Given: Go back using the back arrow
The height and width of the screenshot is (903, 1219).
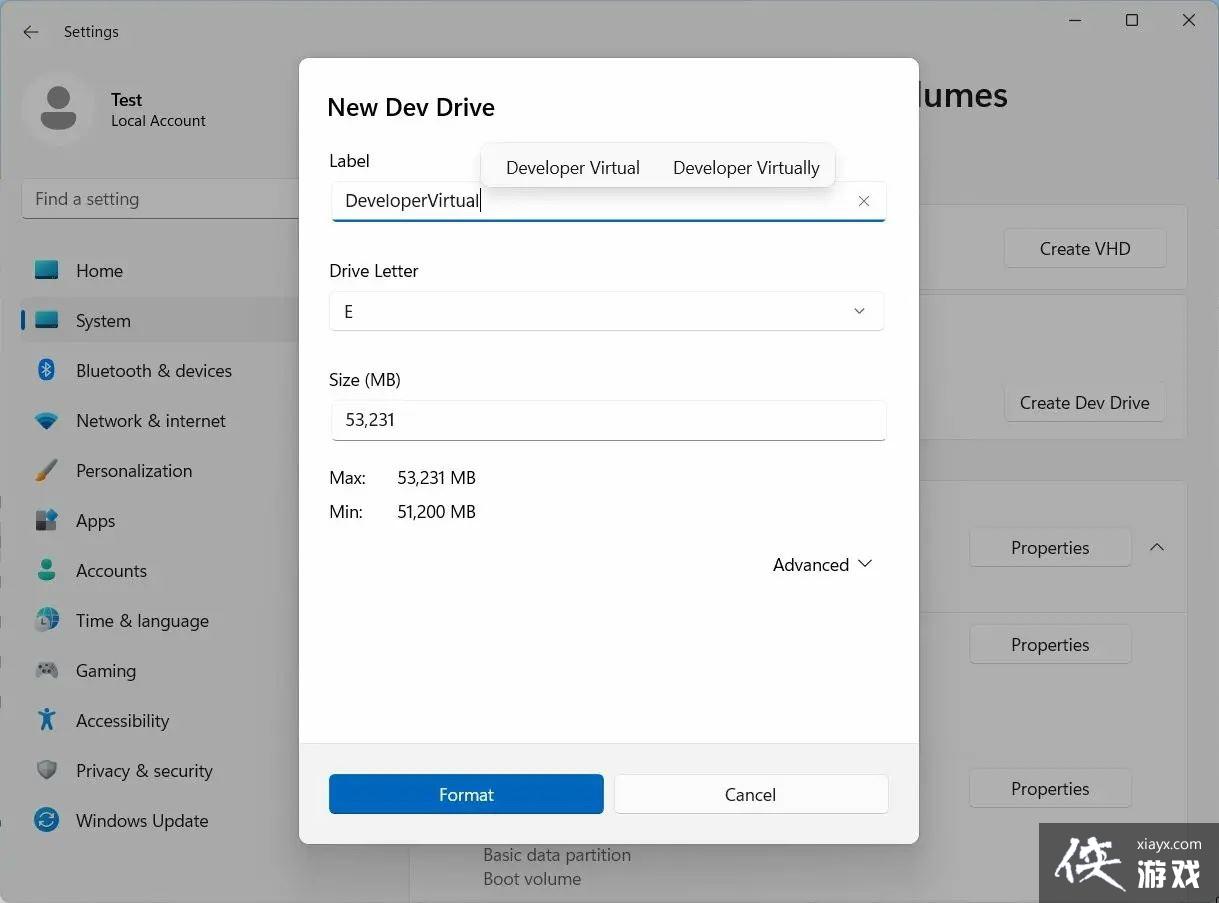Looking at the screenshot, I should pos(31,32).
